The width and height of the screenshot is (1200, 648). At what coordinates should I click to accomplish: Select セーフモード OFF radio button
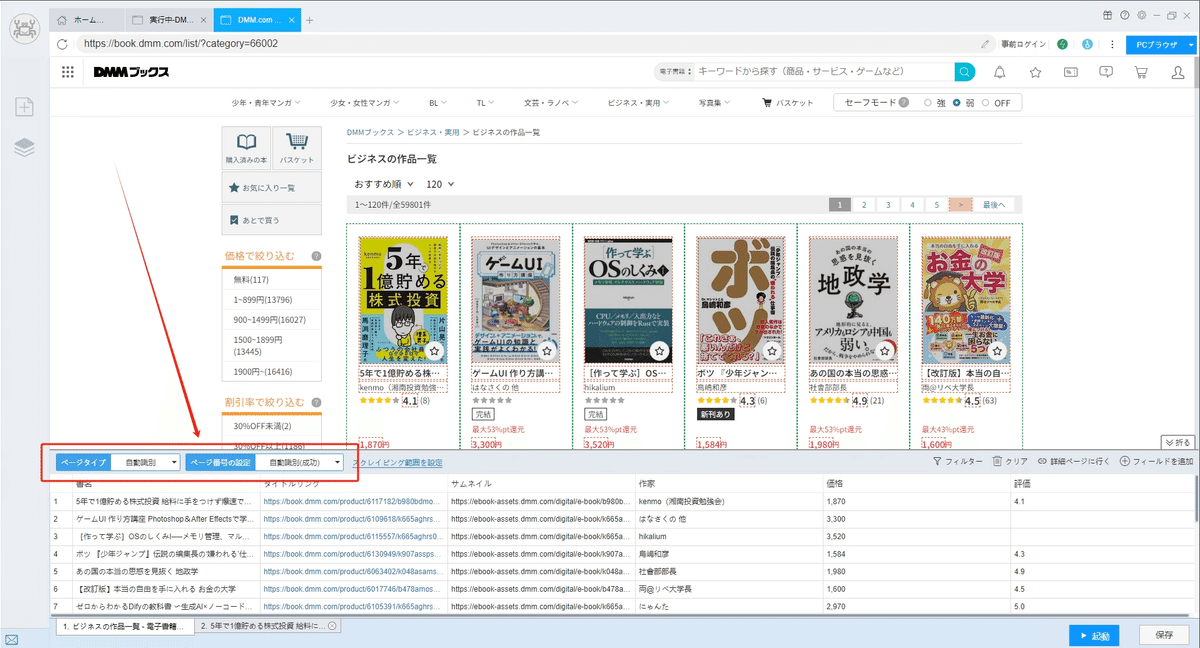click(986, 103)
